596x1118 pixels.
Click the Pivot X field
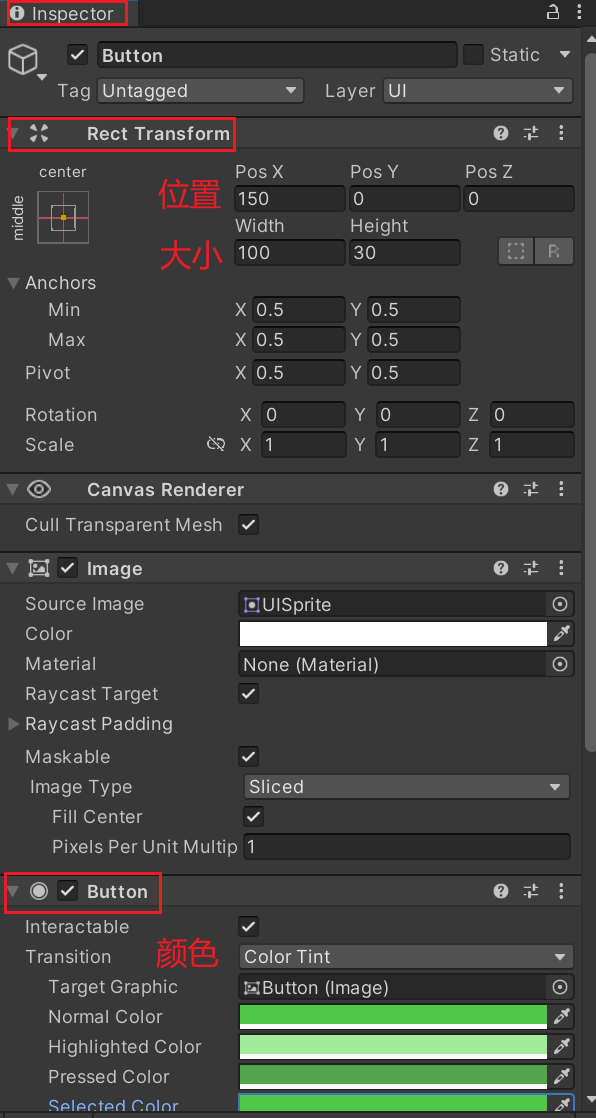[298, 373]
